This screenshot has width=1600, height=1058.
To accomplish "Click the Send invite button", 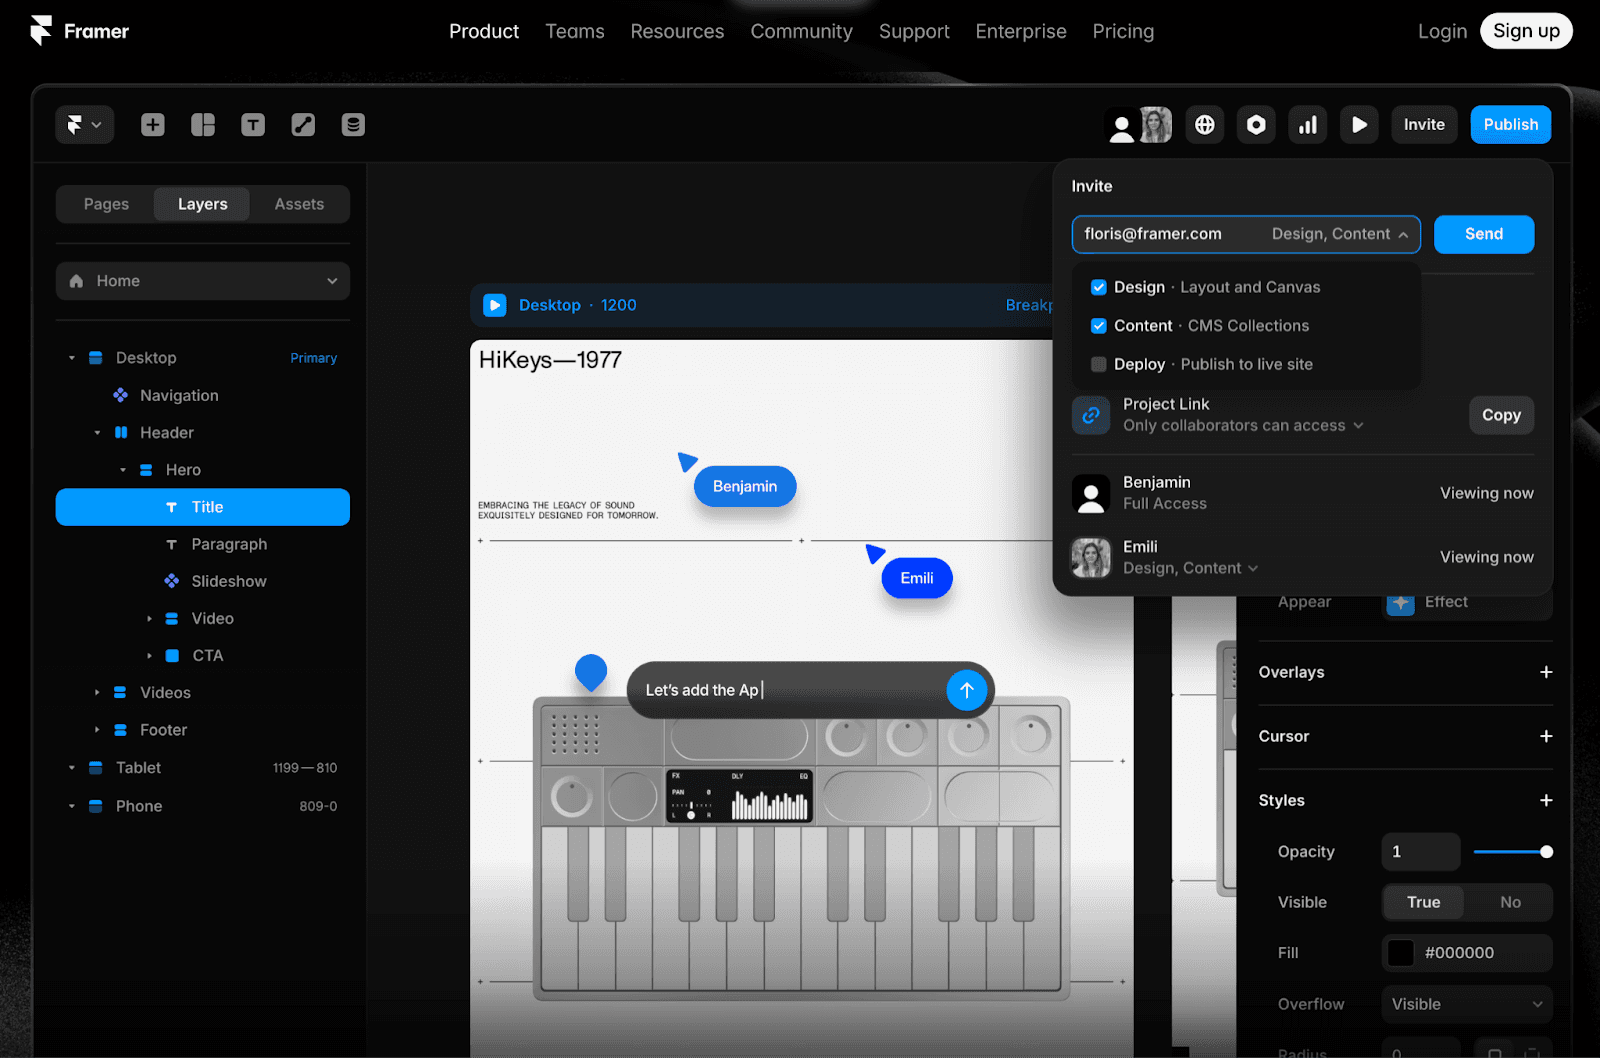I will point(1484,234).
